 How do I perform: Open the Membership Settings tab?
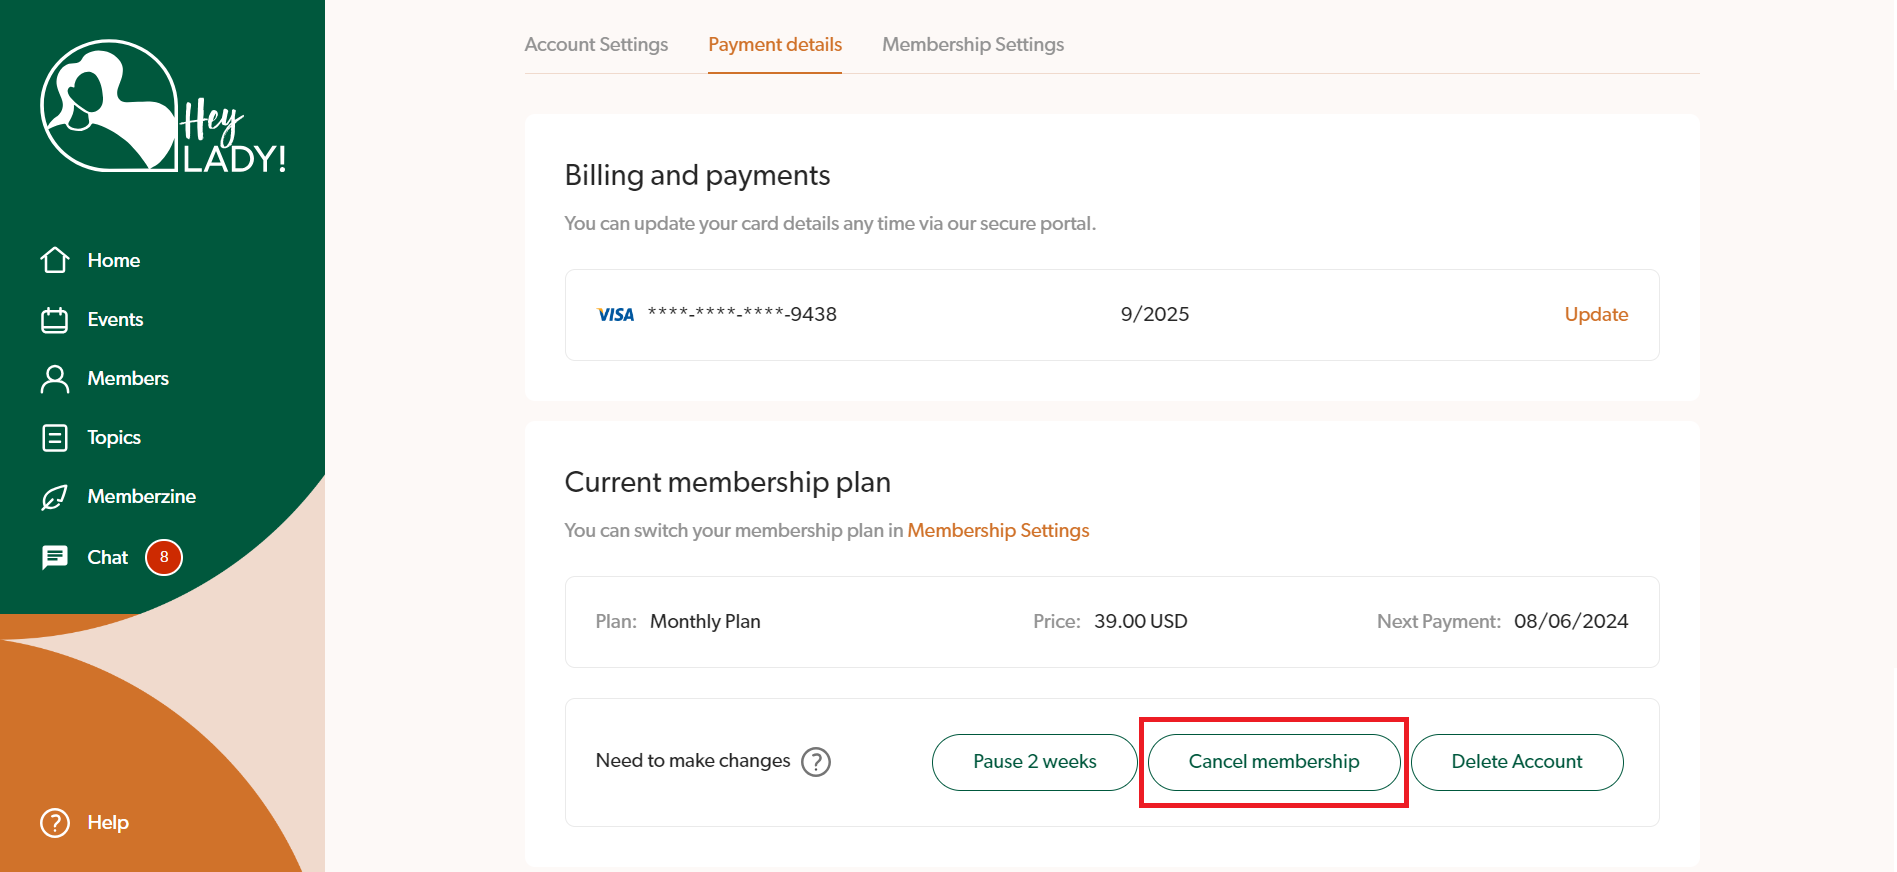[x=972, y=45]
